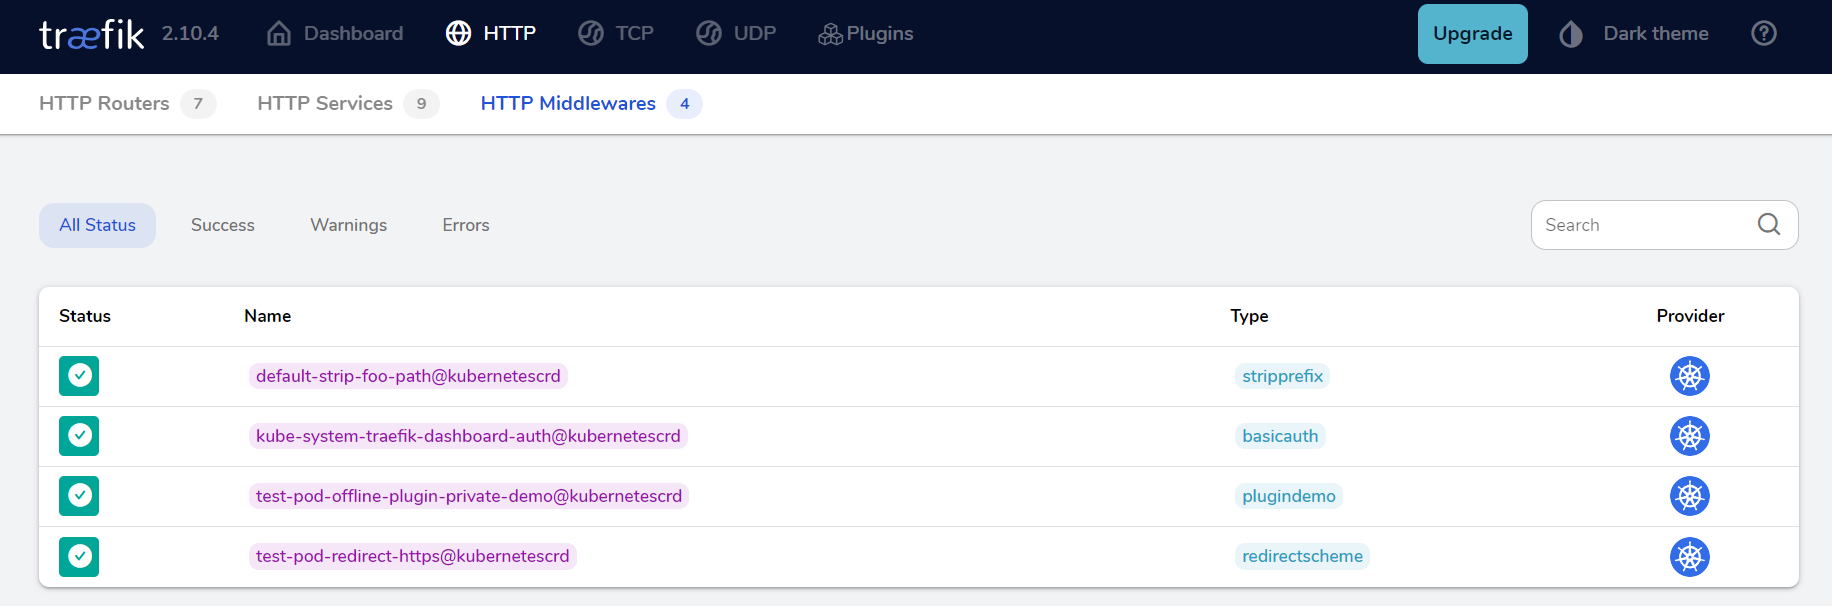Click Kubernetes provider icon in plugindemo row
The image size is (1832, 606).
click(1690, 496)
